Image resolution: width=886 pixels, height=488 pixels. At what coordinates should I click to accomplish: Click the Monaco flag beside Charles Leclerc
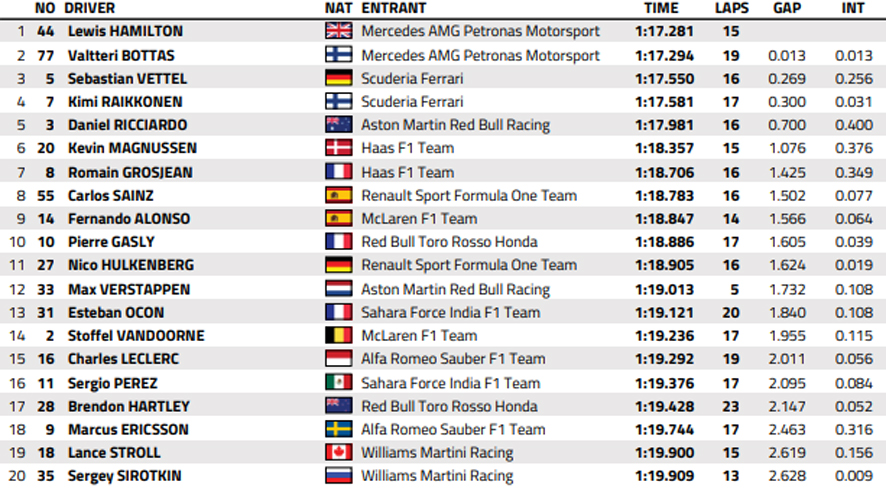pyautogui.click(x=339, y=358)
